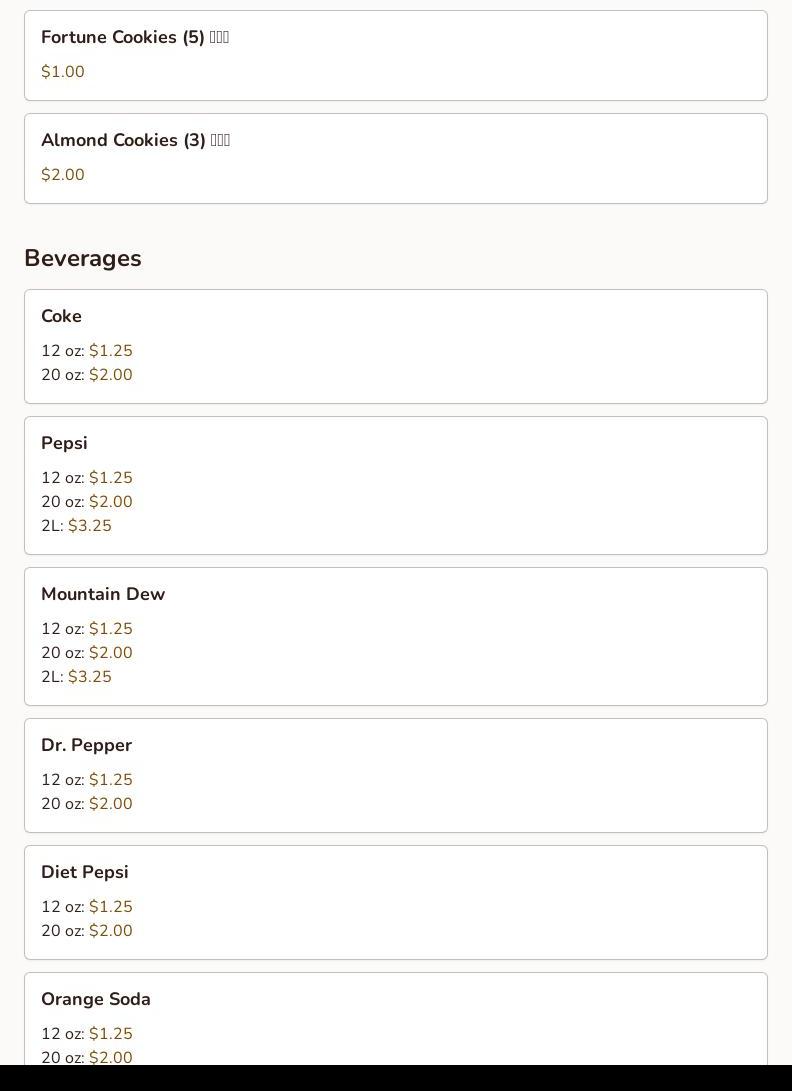
Task: Select the $1.00 Fortune Cookies price
Action: [63, 72]
